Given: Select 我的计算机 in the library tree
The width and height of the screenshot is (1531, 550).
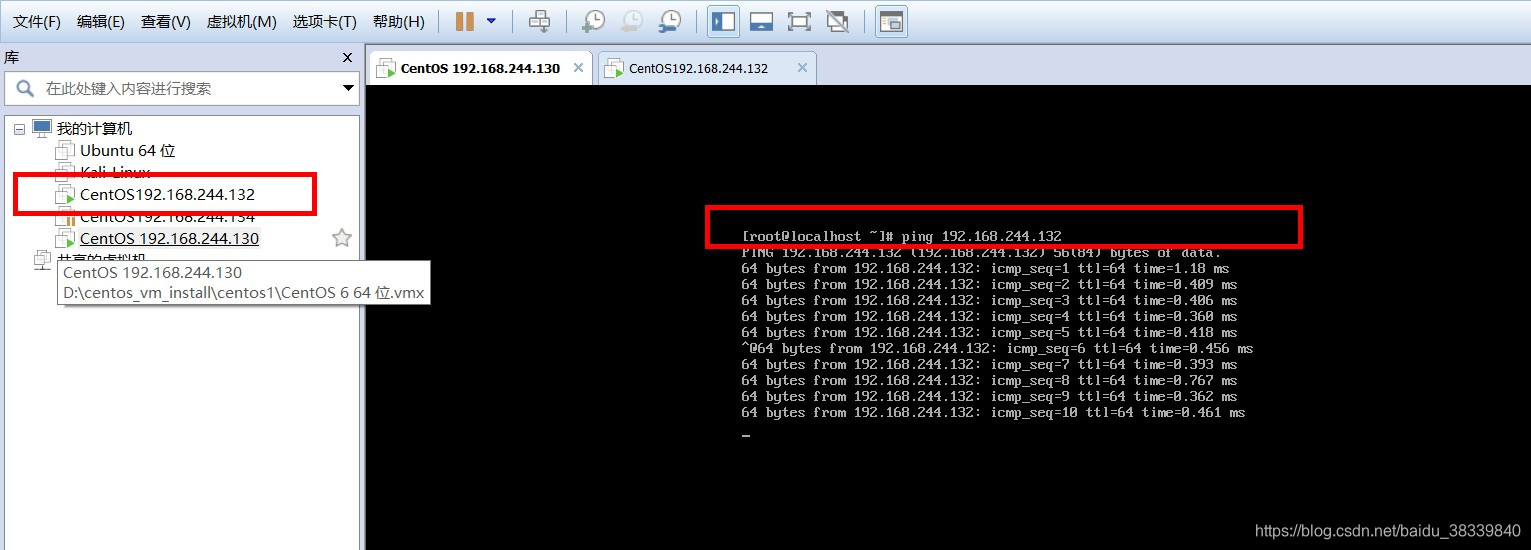Looking at the screenshot, I should pyautogui.click(x=94, y=129).
